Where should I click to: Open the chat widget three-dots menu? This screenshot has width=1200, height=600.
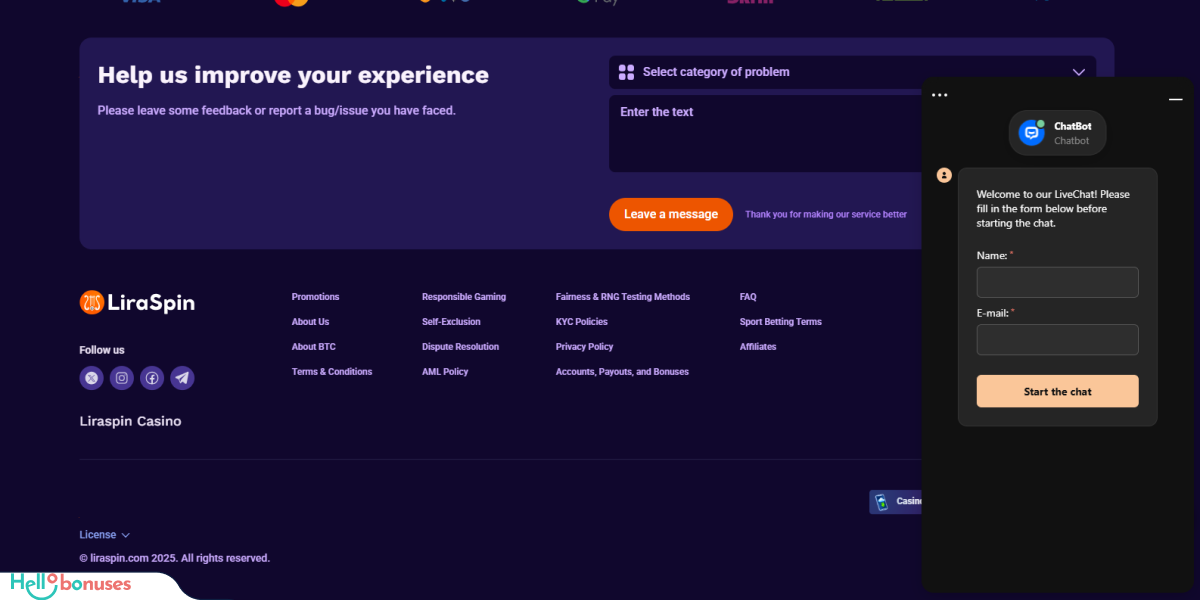click(939, 95)
